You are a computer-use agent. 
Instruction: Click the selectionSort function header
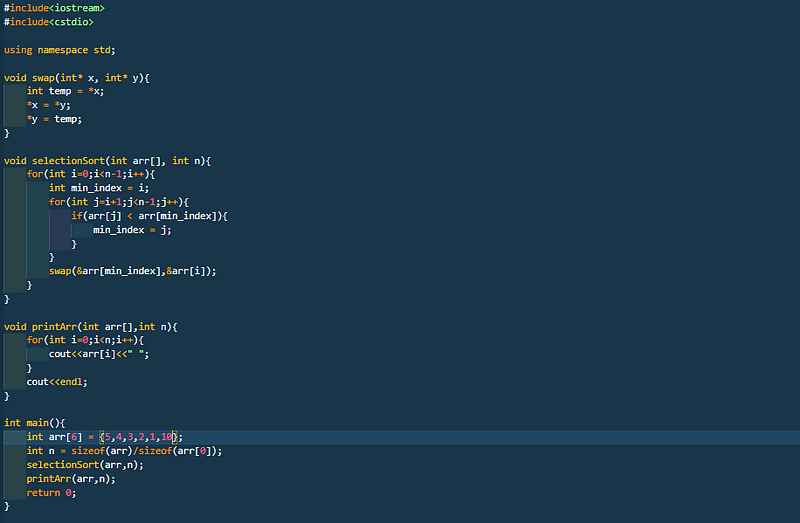pyautogui.click(x=107, y=161)
